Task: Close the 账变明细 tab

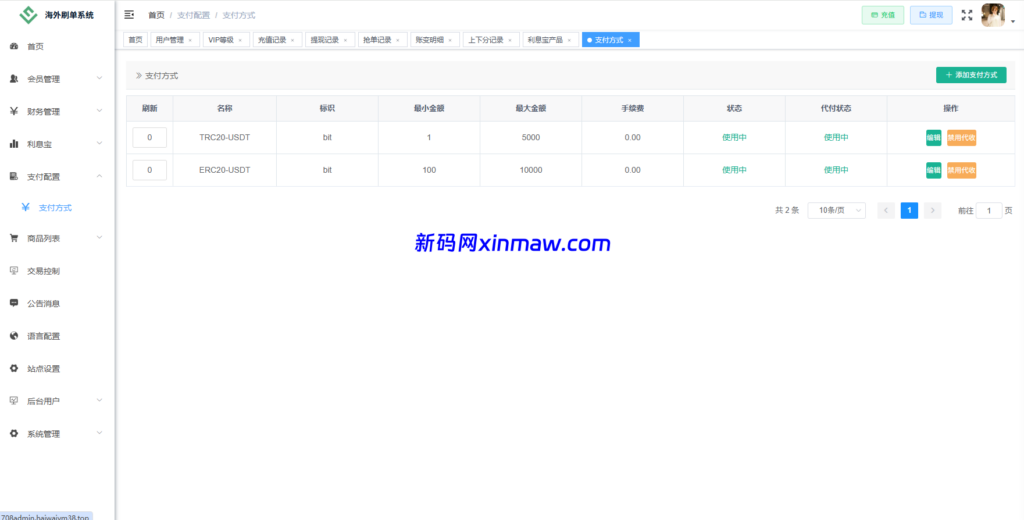Action: (x=449, y=41)
